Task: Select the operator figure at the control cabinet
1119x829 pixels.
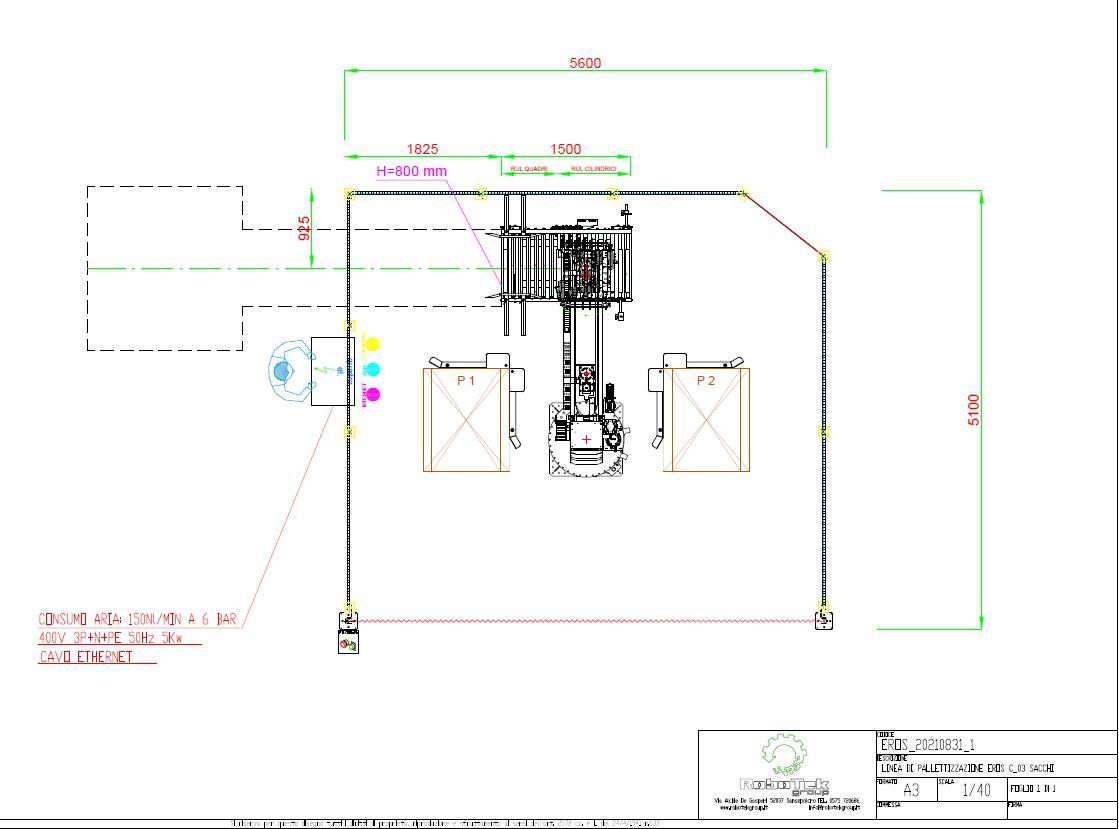Action: (287, 371)
